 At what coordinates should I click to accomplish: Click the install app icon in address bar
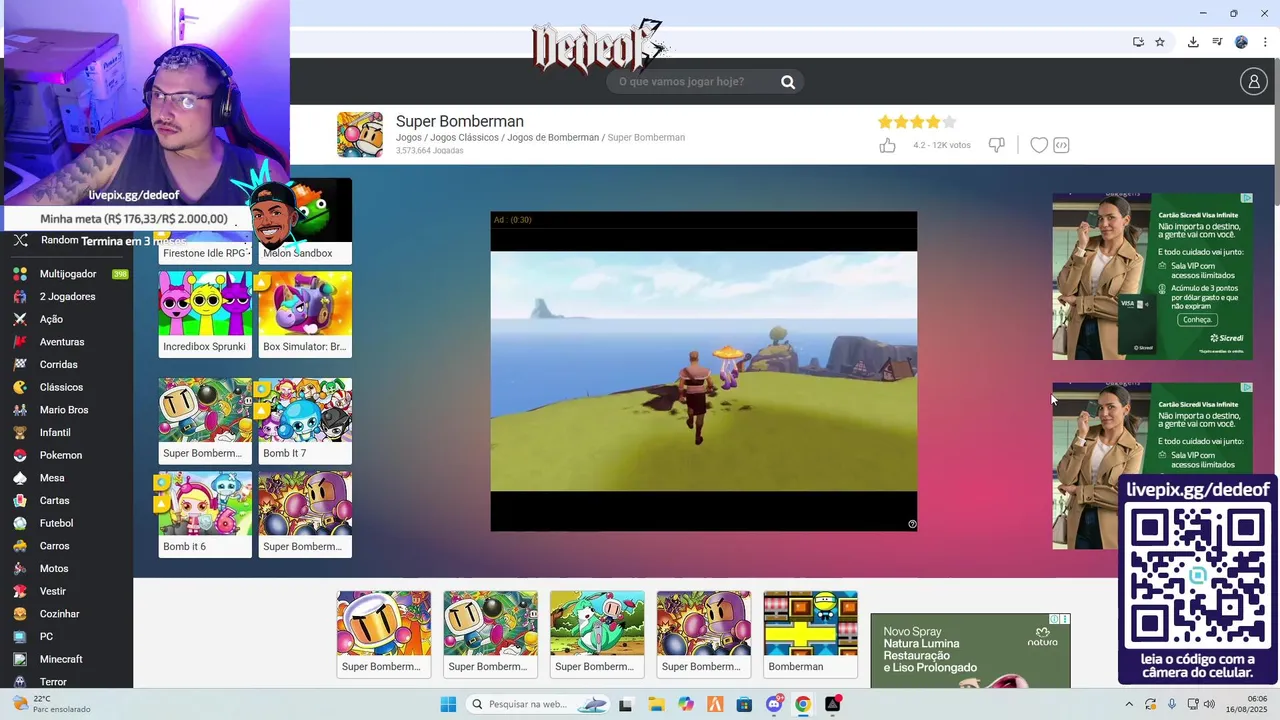click(1138, 42)
